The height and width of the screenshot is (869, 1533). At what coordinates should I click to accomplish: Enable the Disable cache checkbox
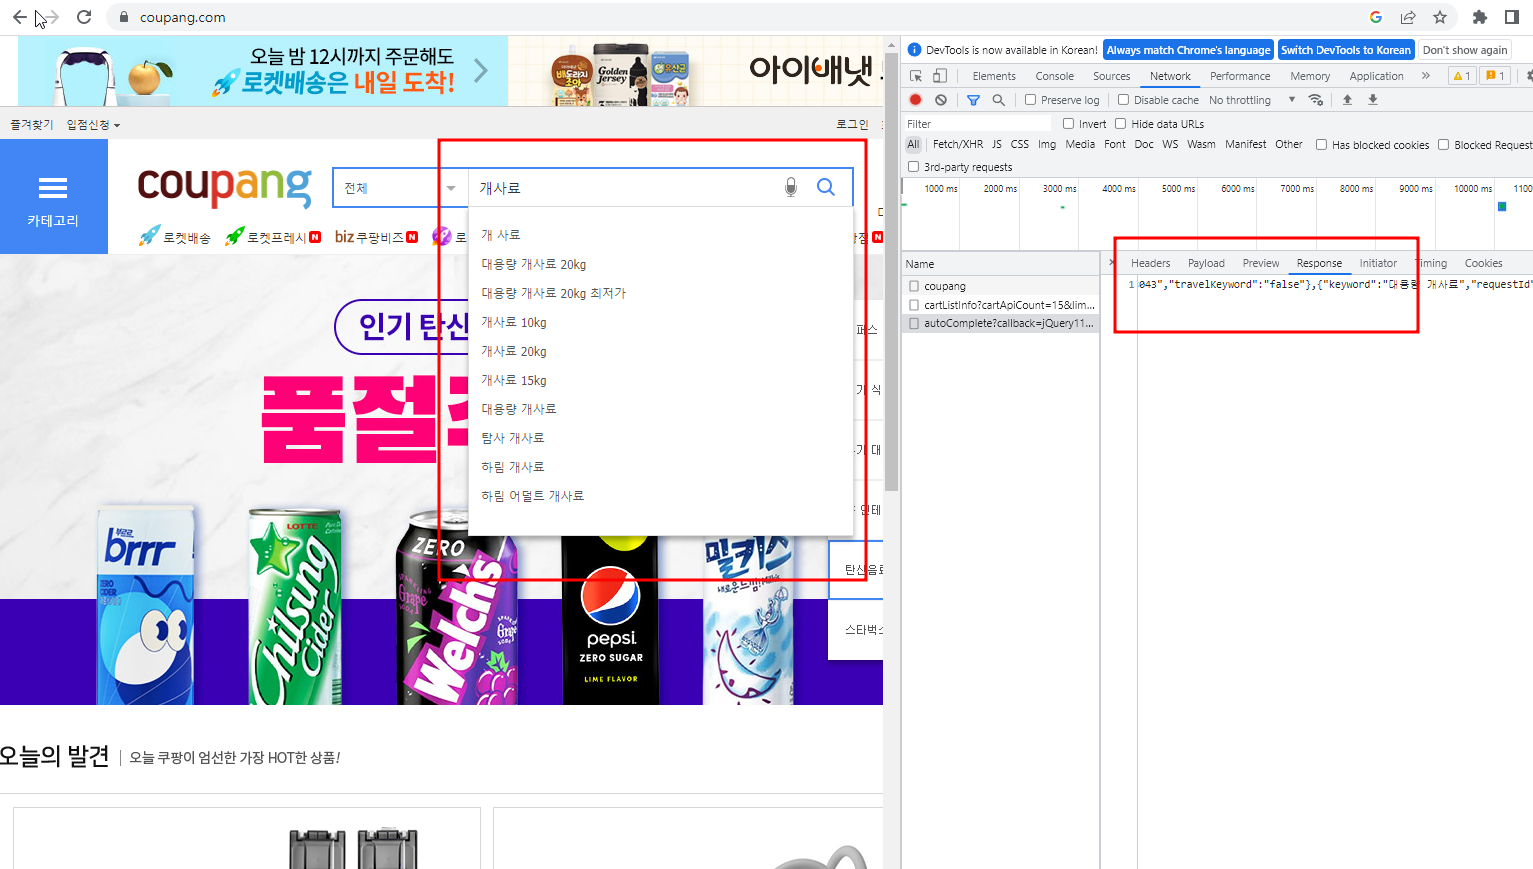(1123, 100)
